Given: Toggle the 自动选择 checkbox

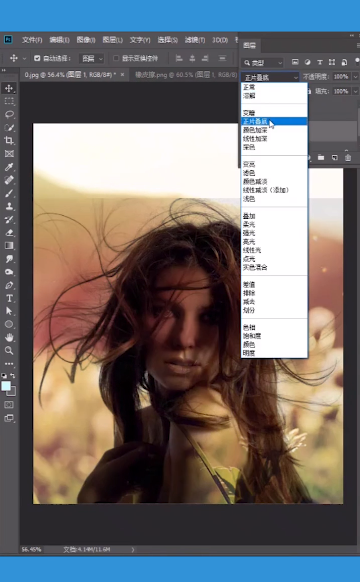Looking at the screenshot, I should click(37, 58).
